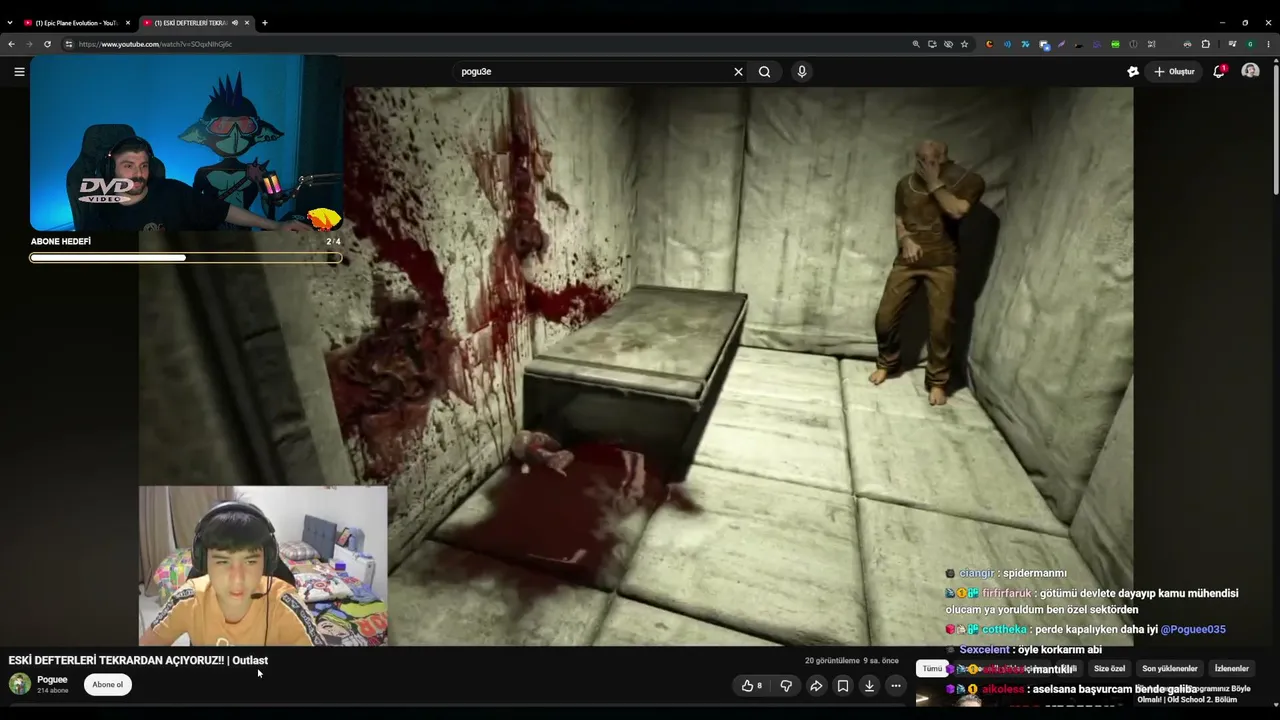Dislike the video with thumbs-down

coord(786,686)
